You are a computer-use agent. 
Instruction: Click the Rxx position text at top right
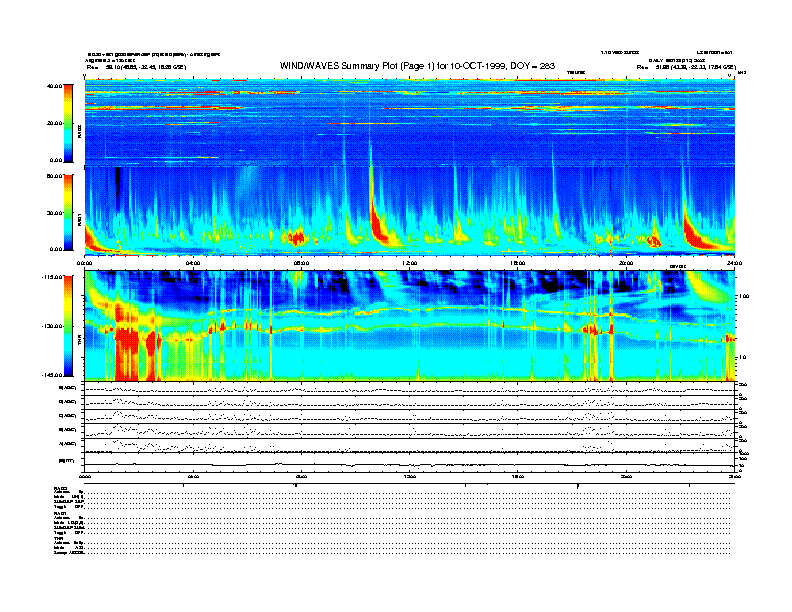(x=686, y=67)
